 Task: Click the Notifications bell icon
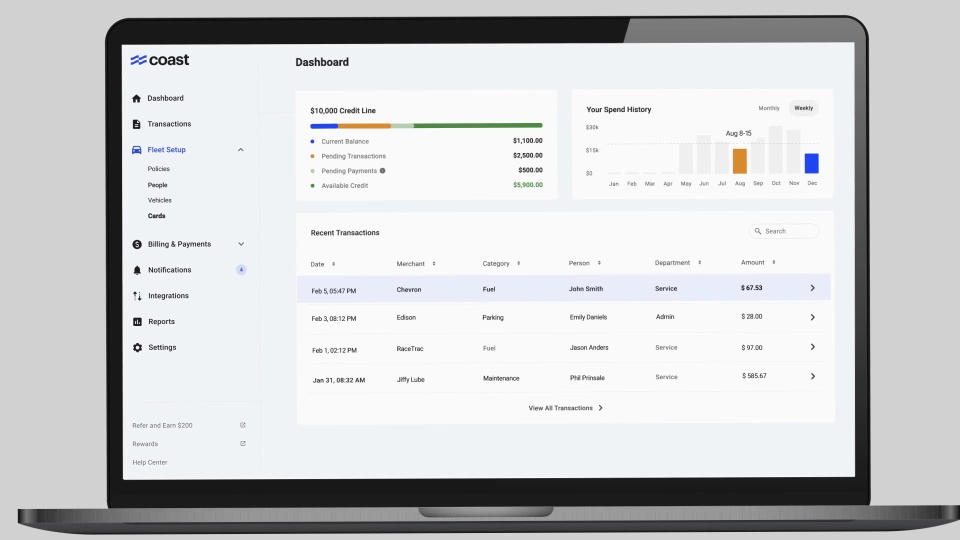(x=137, y=270)
